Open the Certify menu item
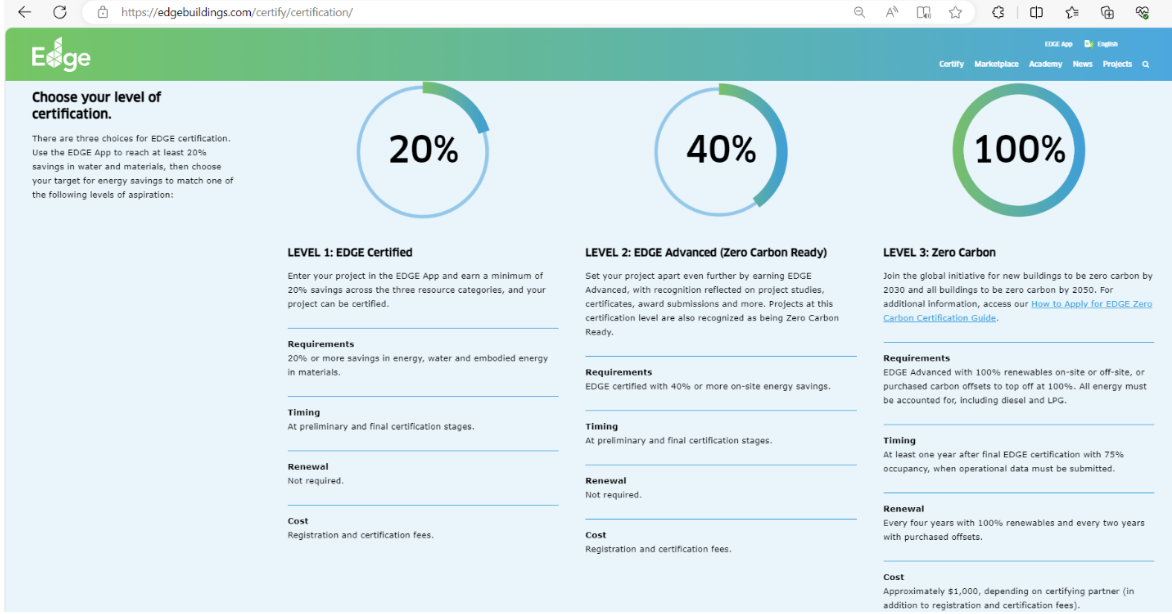 point(951,64)
